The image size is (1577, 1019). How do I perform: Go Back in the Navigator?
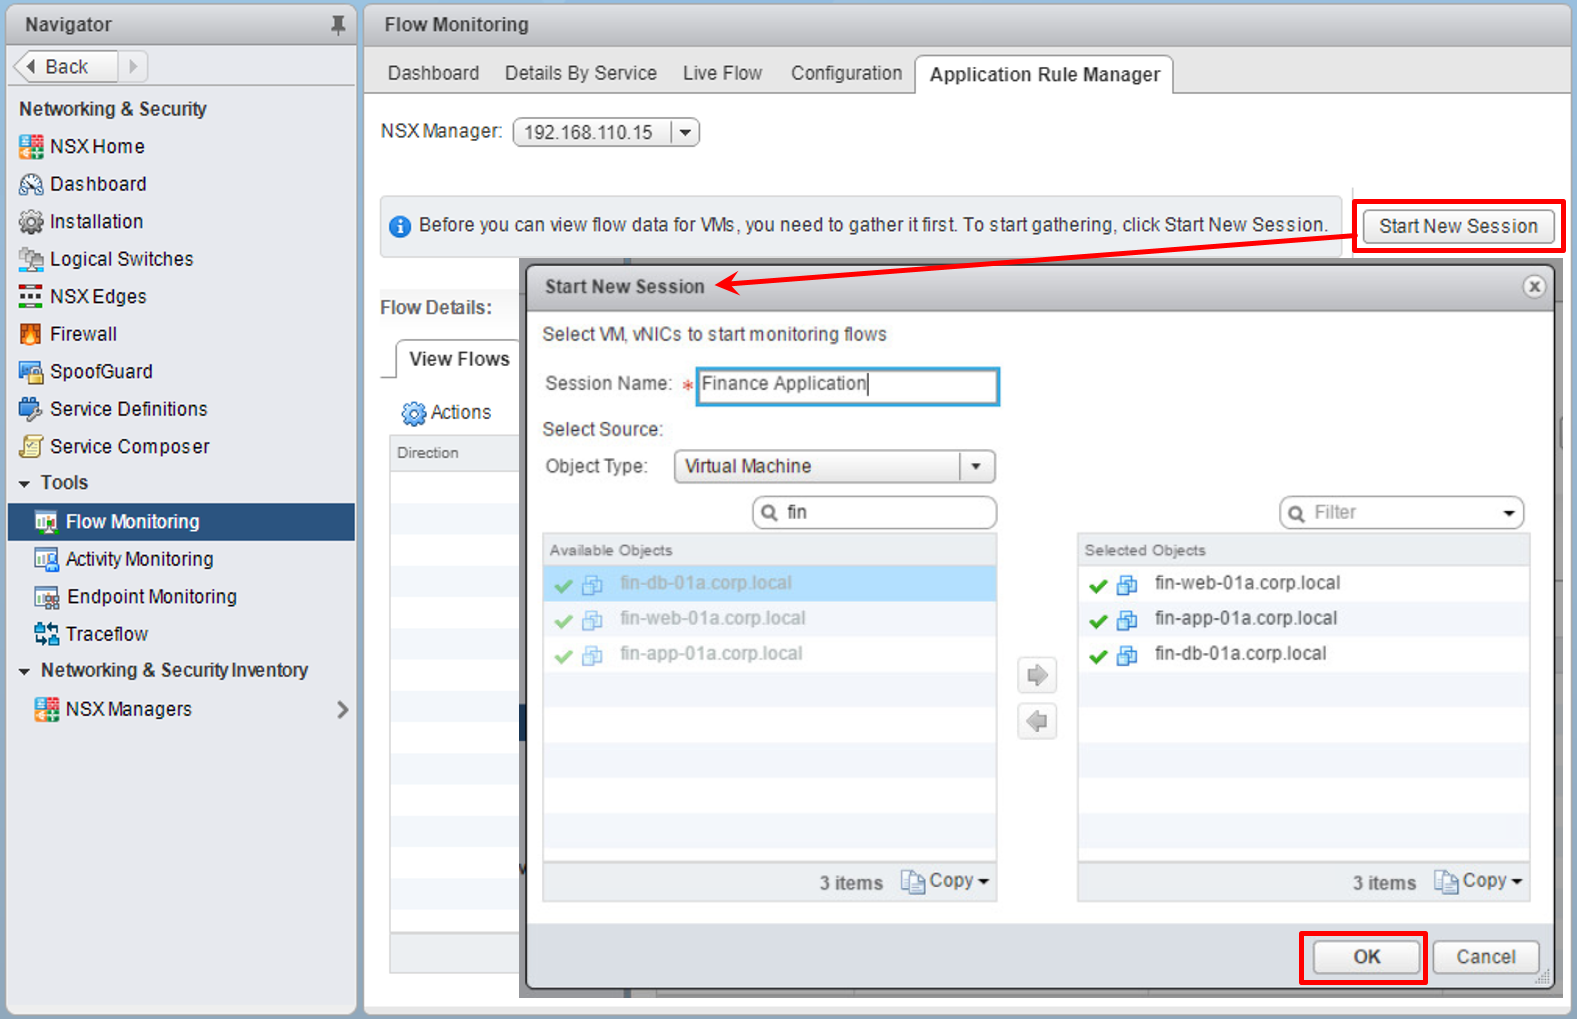click(65, 67)
